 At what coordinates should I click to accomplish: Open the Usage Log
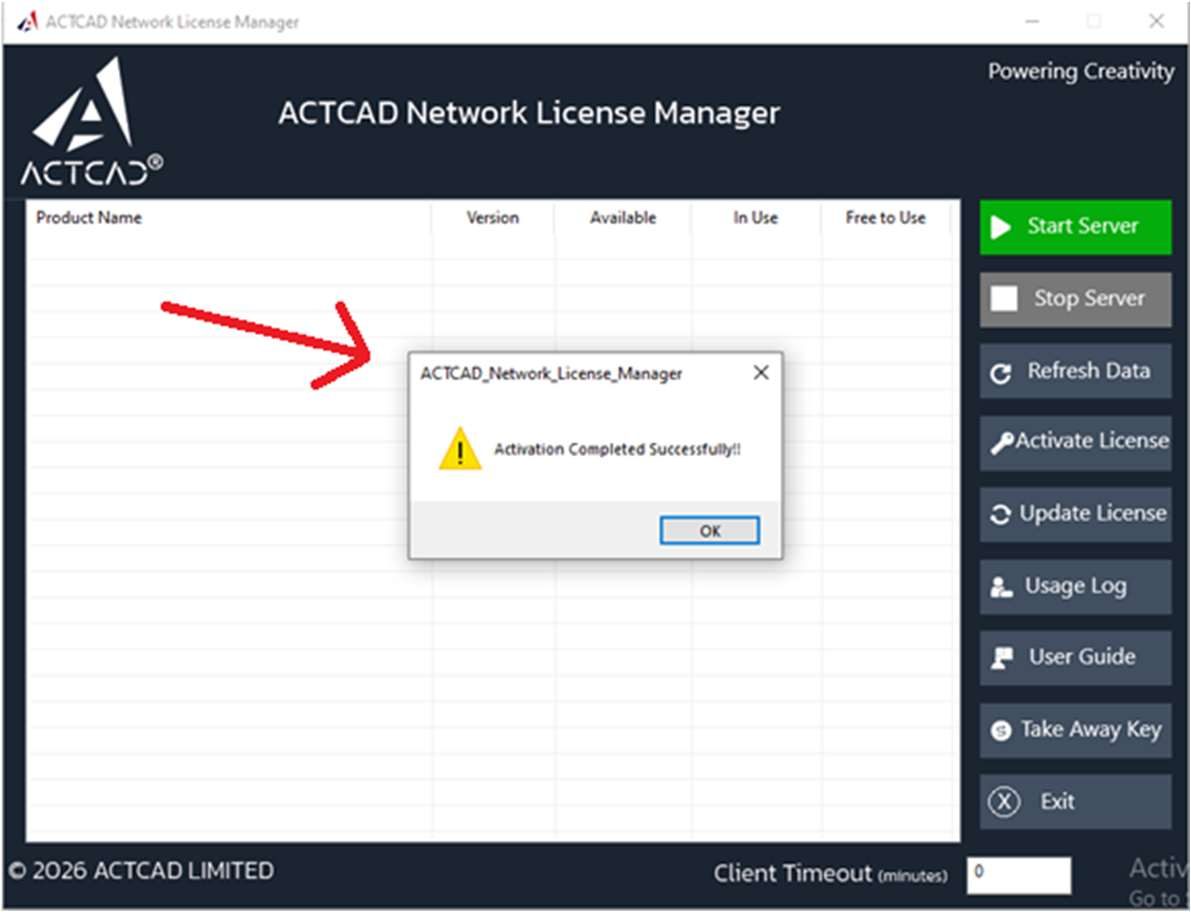pyautogui.click(x=1076, y=587)
